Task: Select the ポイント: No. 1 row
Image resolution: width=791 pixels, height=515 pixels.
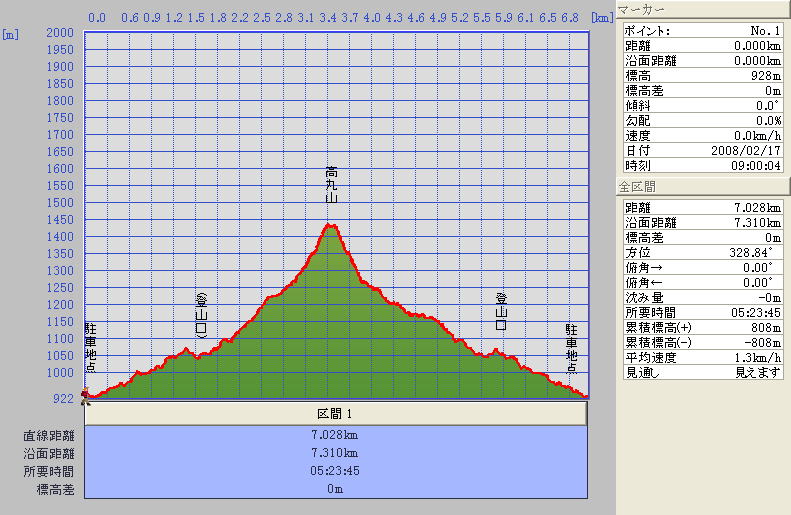Action: tap(703, 31)
